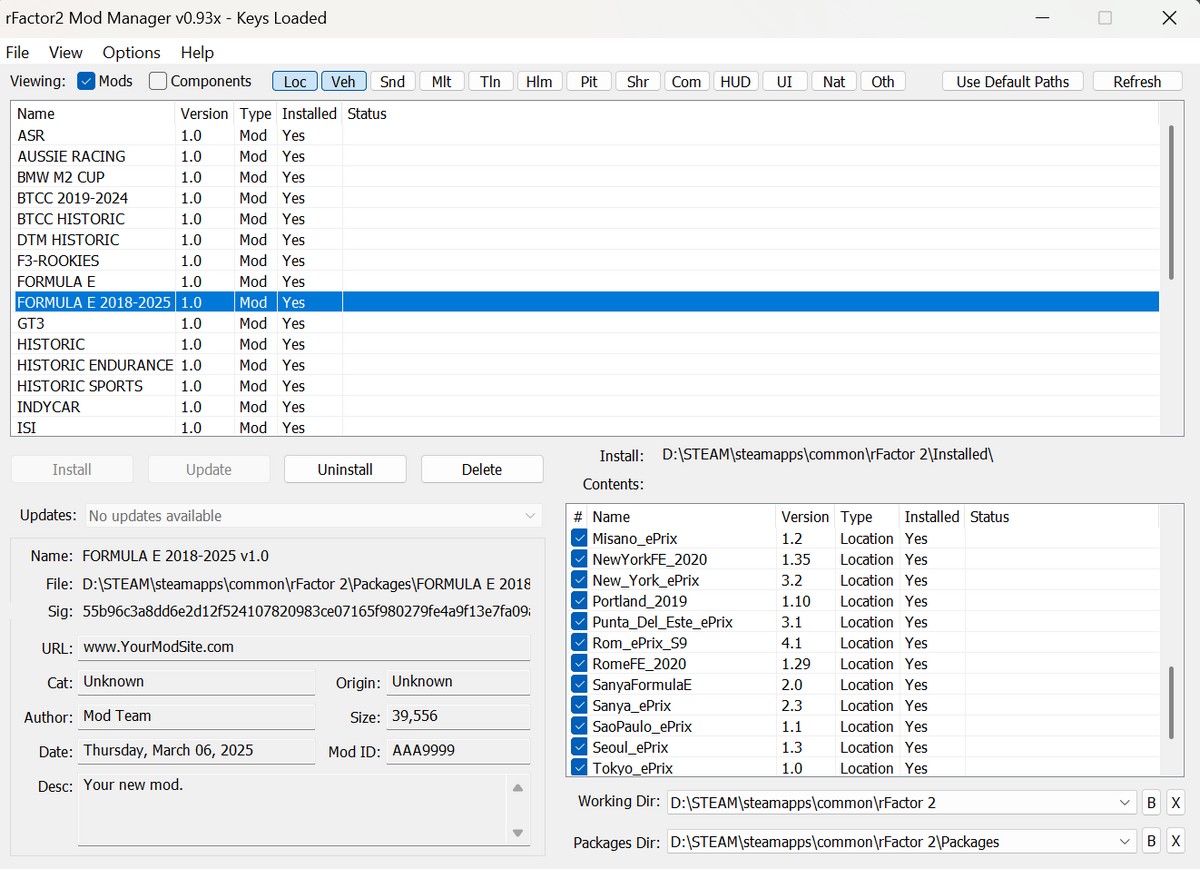
Task: Select the BTCC 2019-2024 mod row
Action: click(x=587, y=198)
